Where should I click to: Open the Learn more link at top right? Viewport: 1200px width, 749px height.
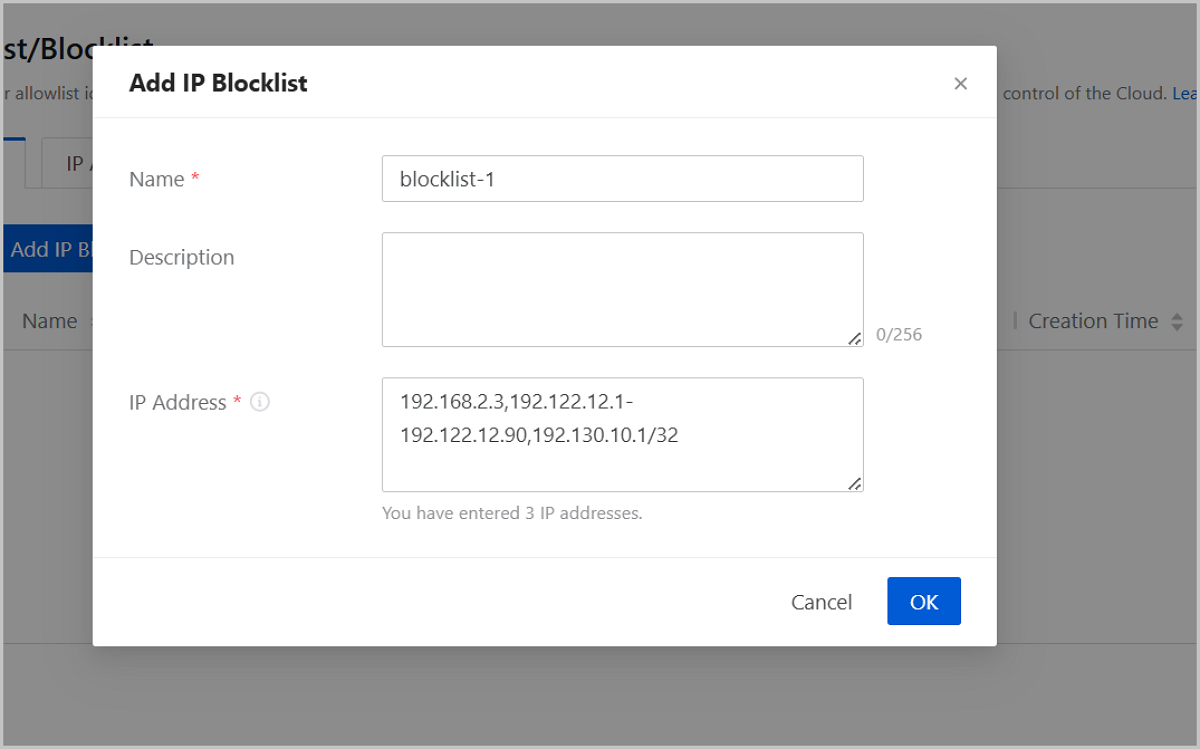click(1184, 93)
